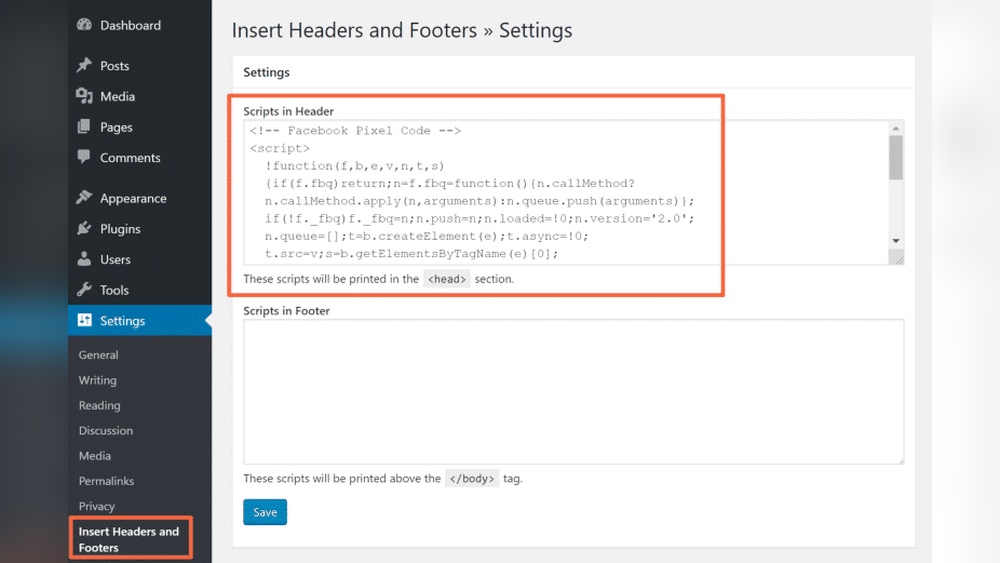Click the Settings panel heading
The height and width of the screenshot is (563, 1000).
pyautogui.click(x=267, y=72)
